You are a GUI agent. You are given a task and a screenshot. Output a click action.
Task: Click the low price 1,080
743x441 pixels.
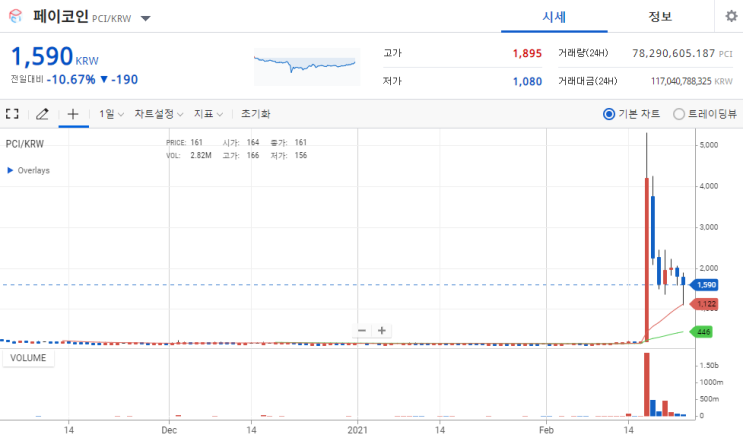tap(527, 81)
